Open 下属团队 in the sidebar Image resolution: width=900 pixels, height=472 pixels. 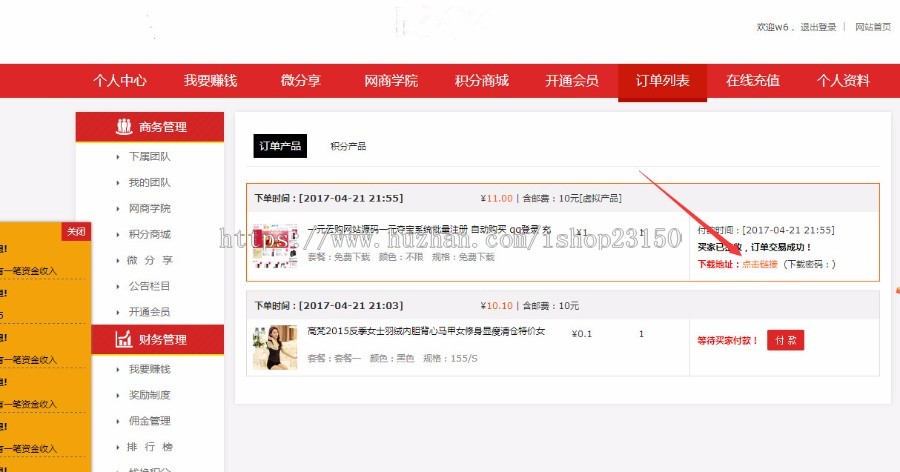(x=149, y=156)
